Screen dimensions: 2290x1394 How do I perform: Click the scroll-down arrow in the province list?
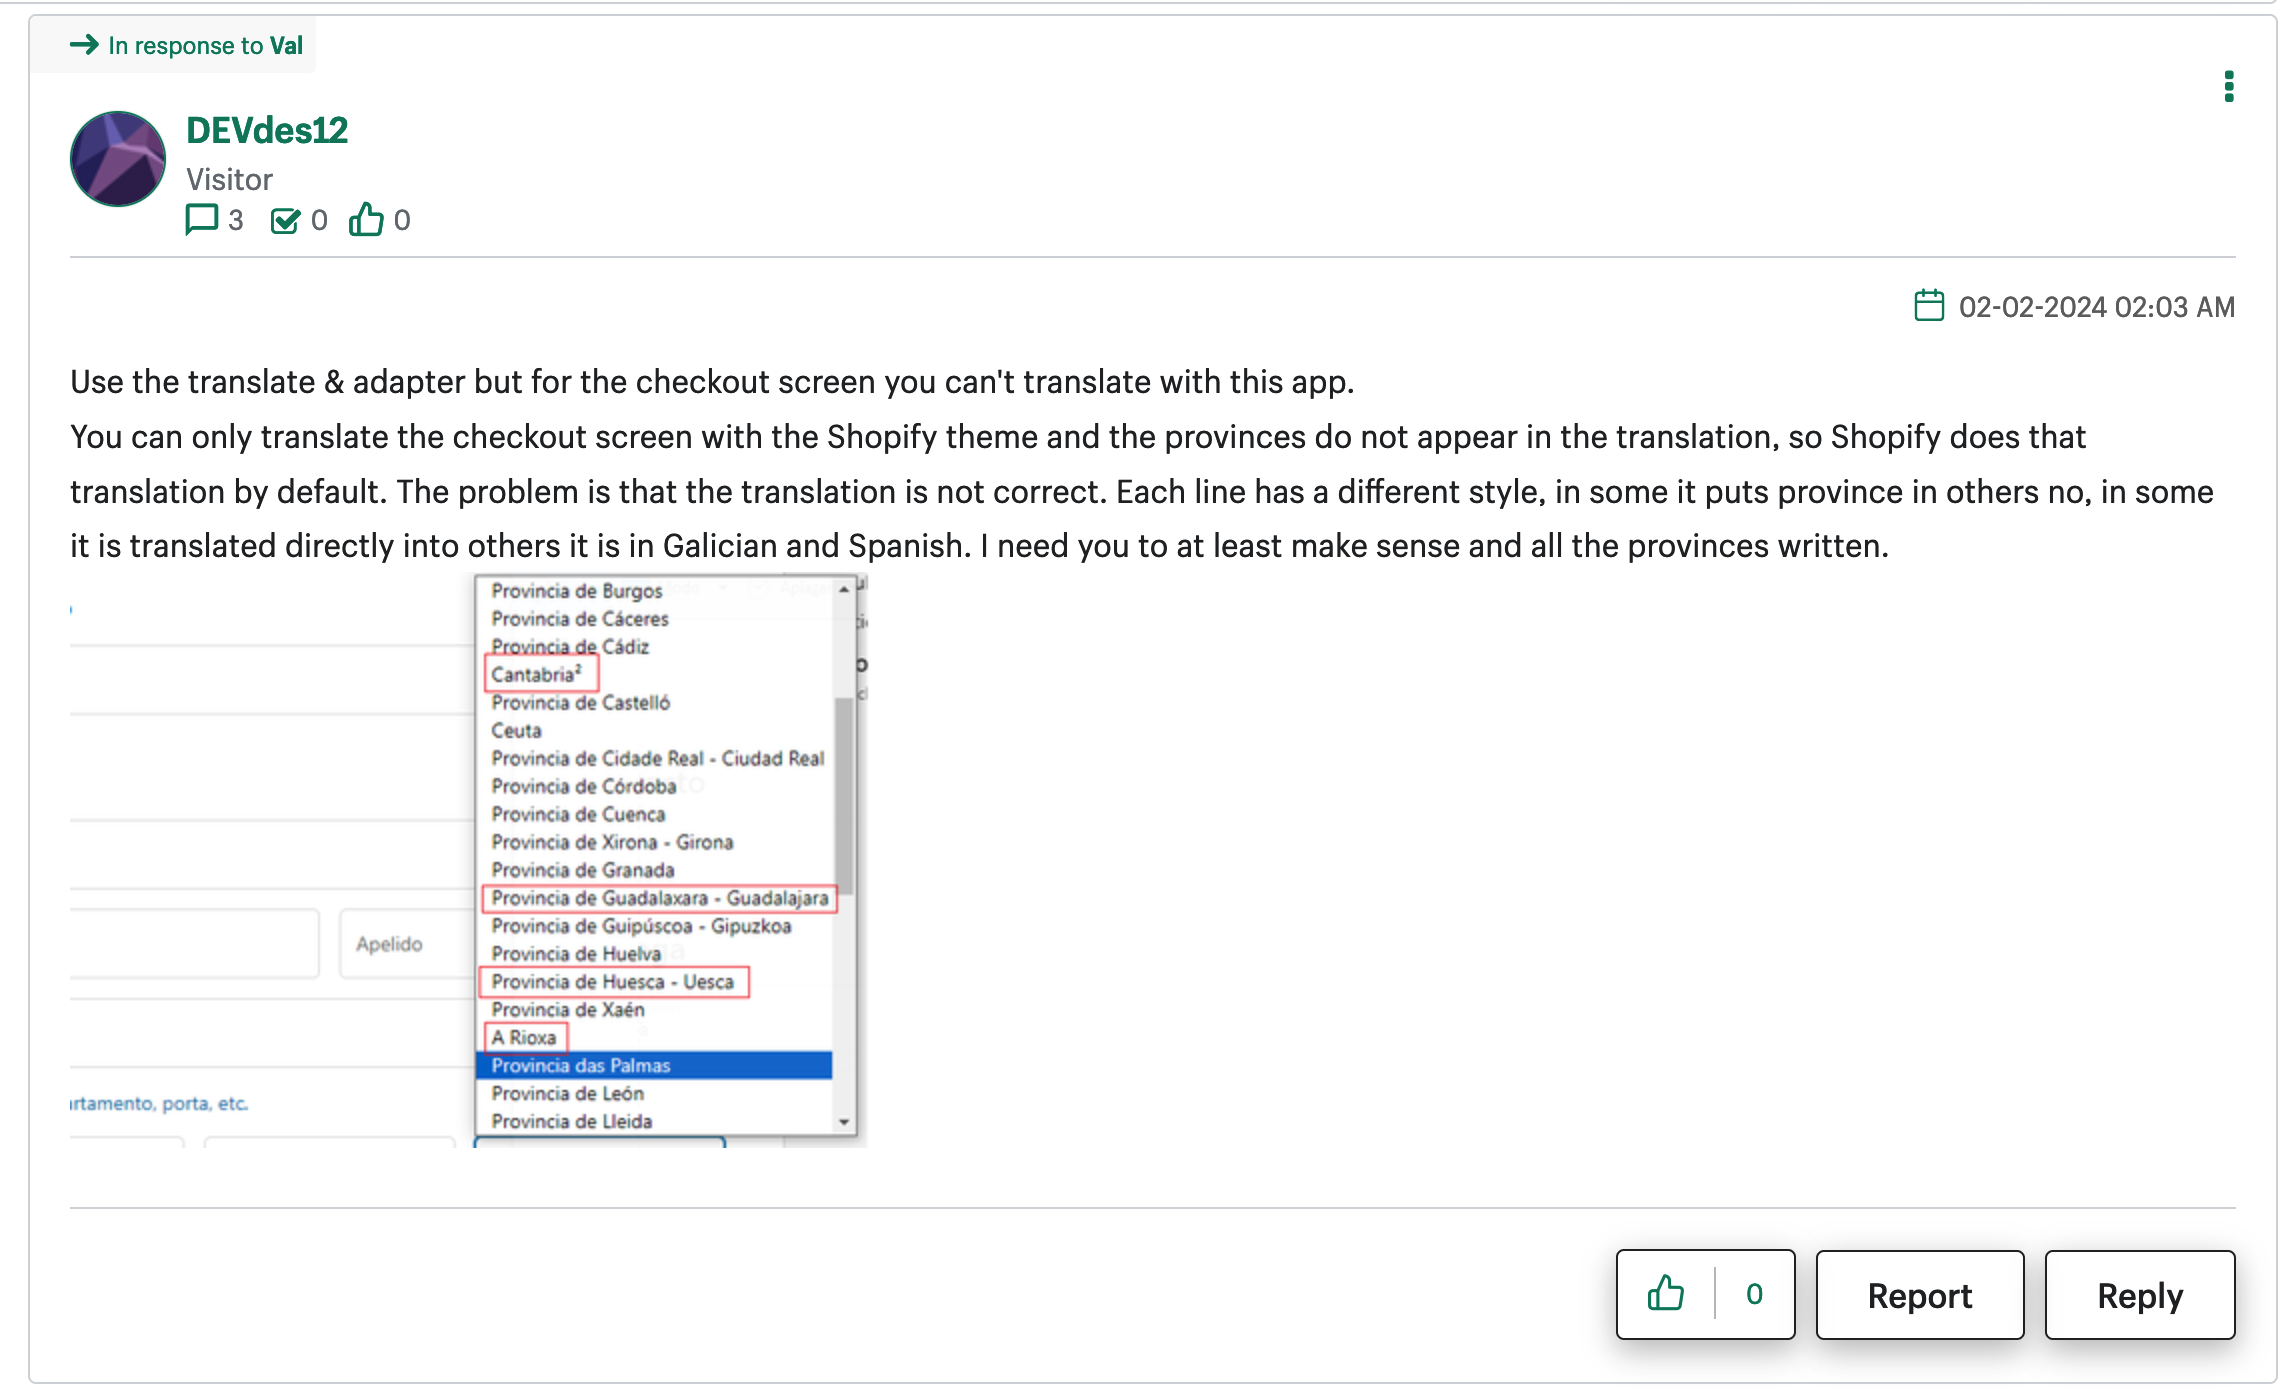(x=842, y=1120)
